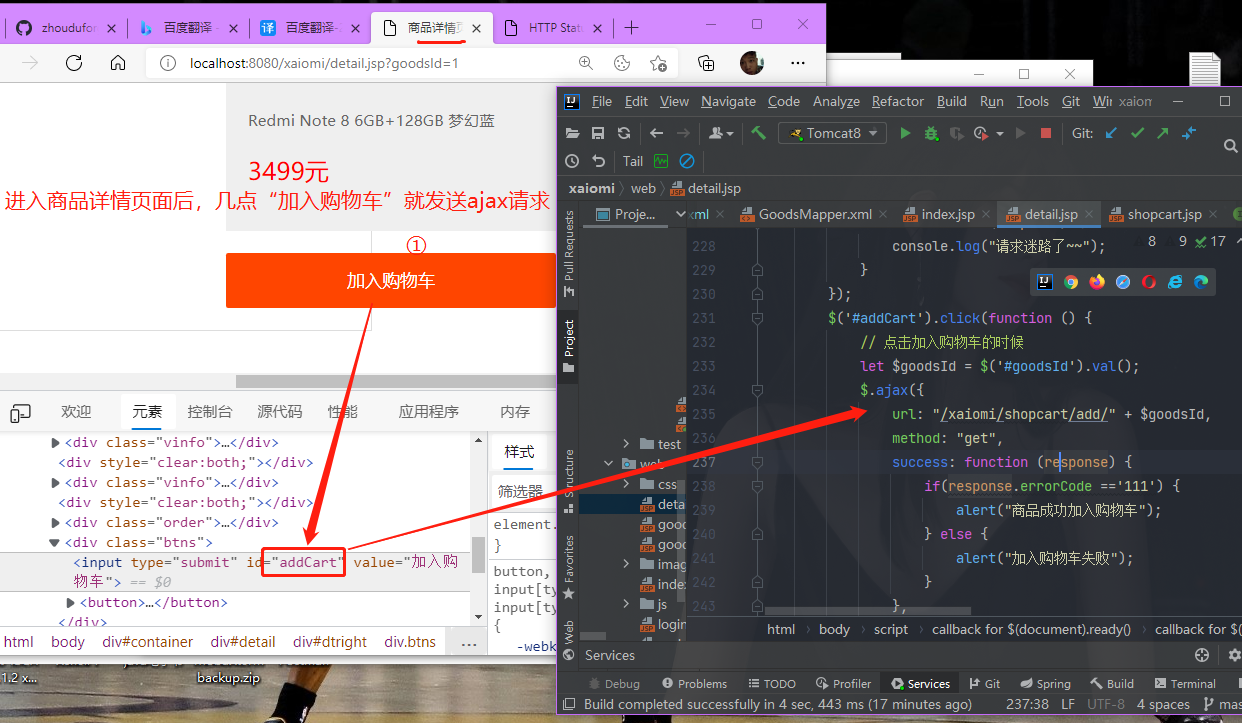Click the Git commit checkmark icon

coord(1137,133)
